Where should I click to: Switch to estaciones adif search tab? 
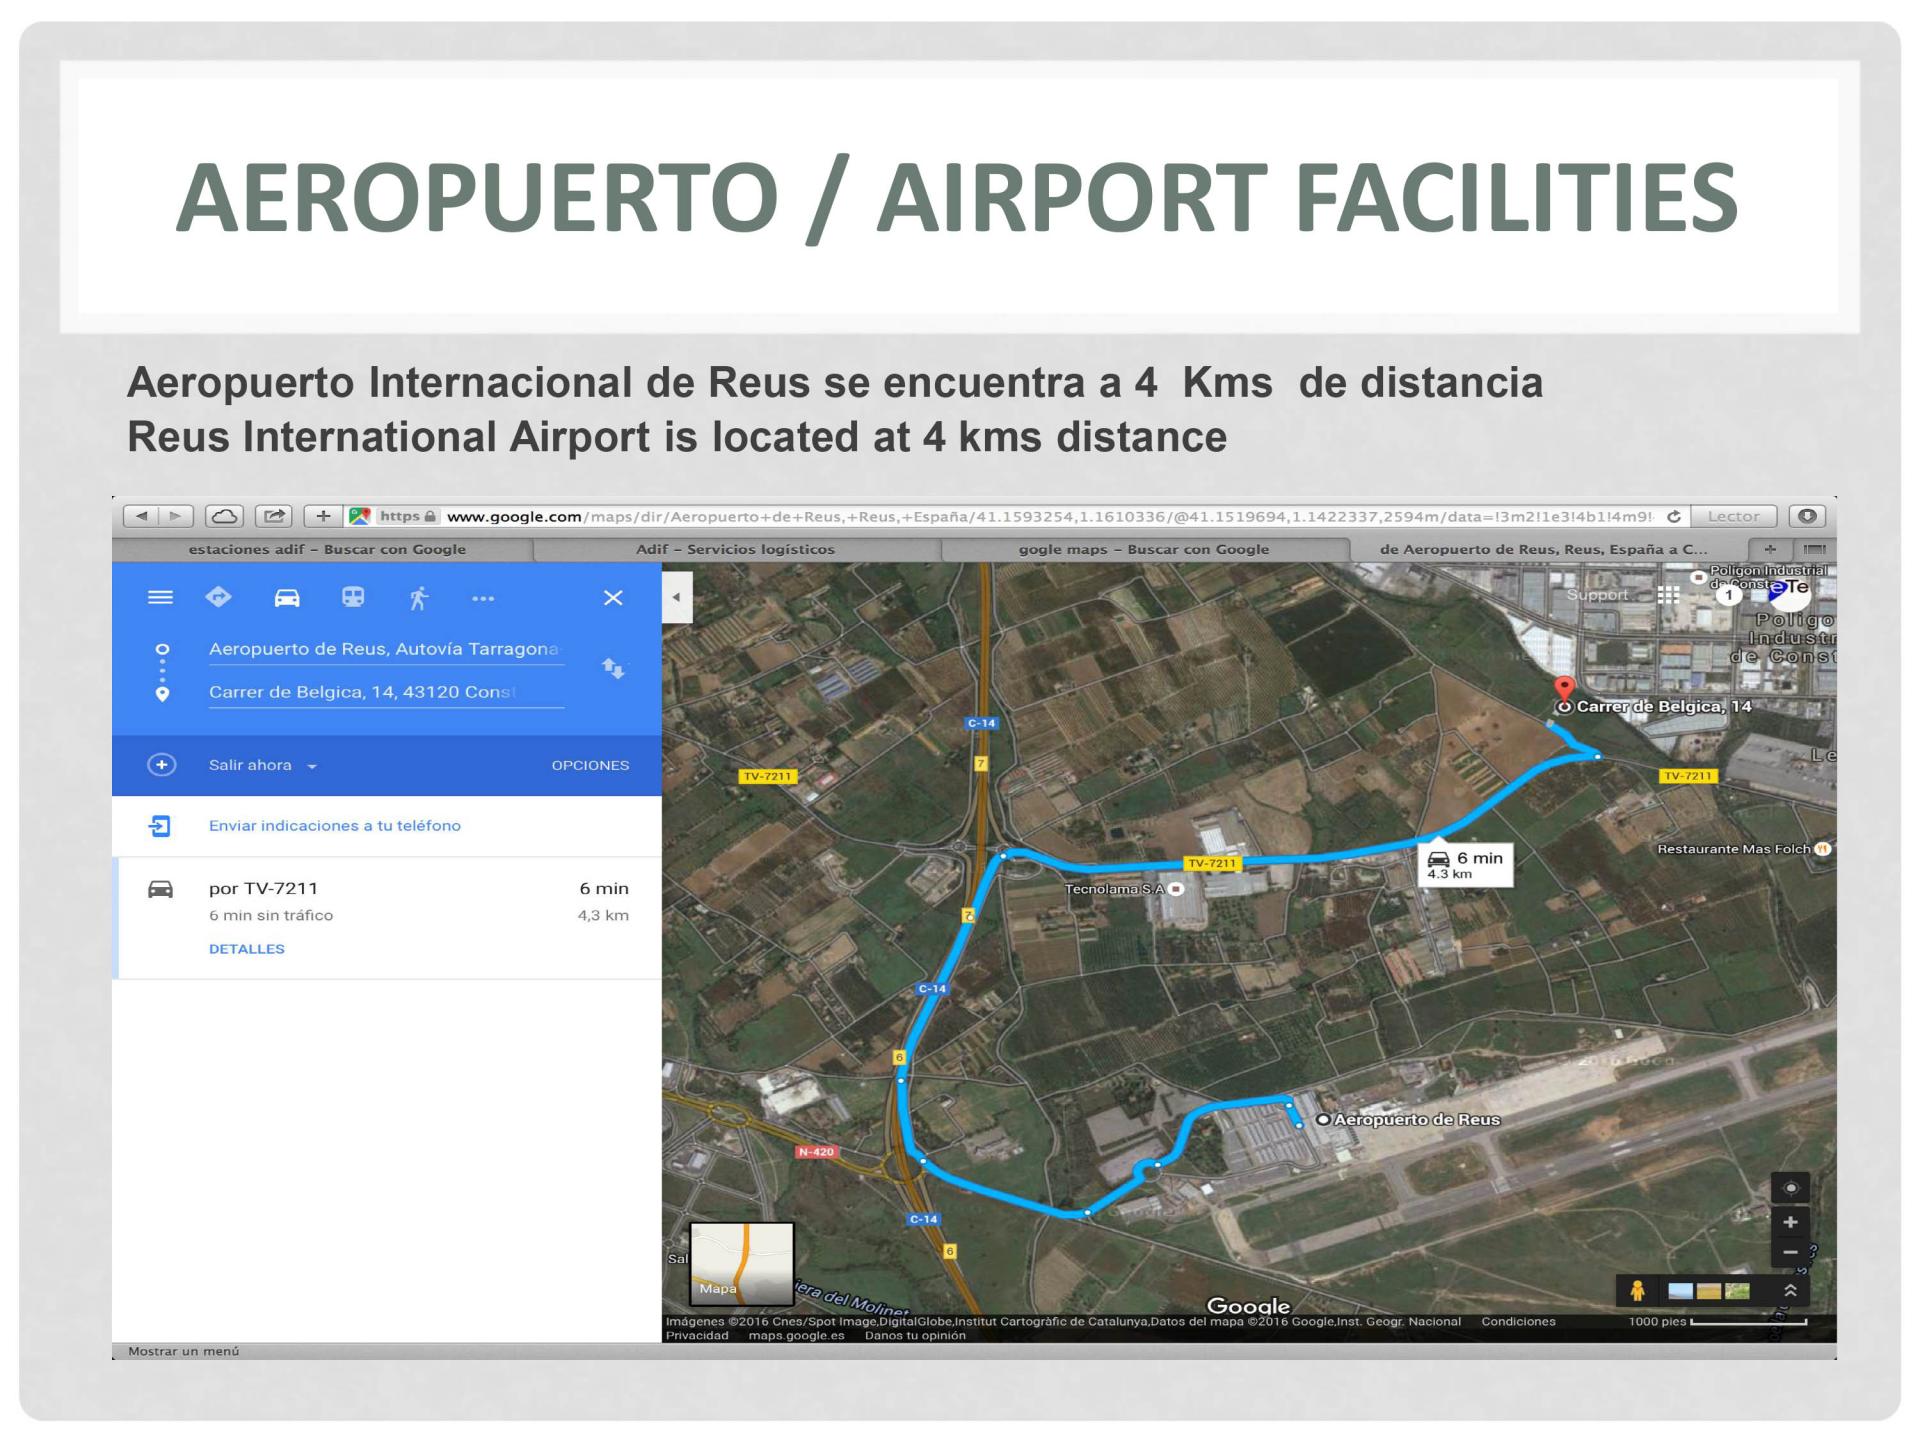coord(327,549)
